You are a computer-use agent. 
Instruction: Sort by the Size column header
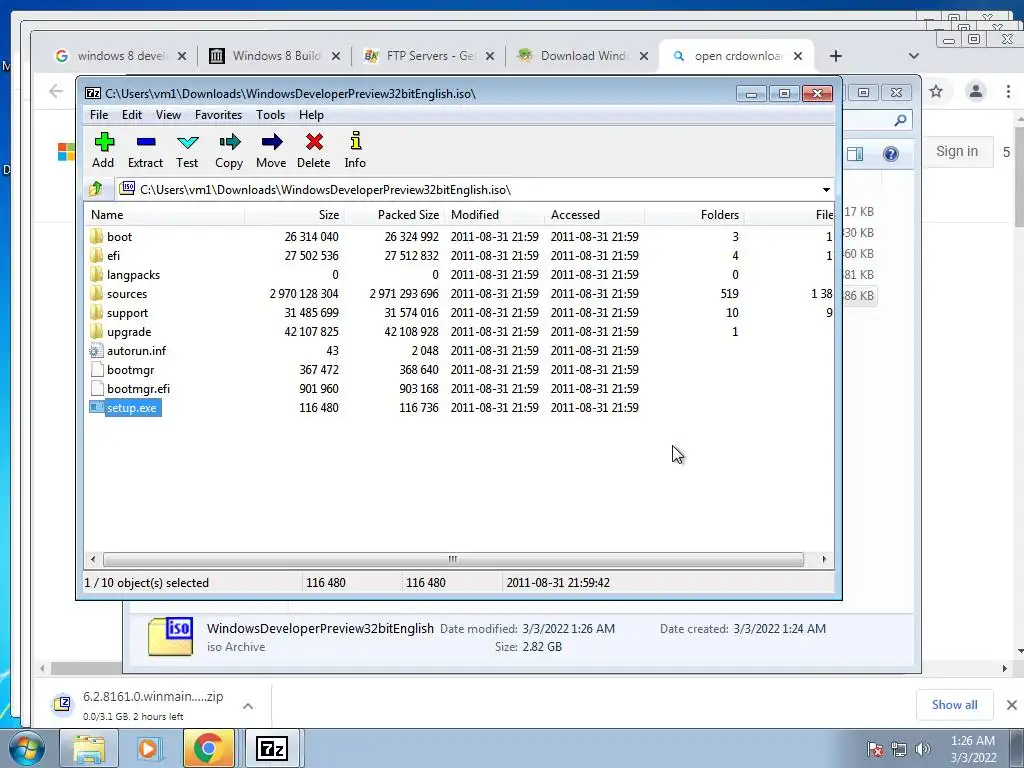[x=295, y=215]
